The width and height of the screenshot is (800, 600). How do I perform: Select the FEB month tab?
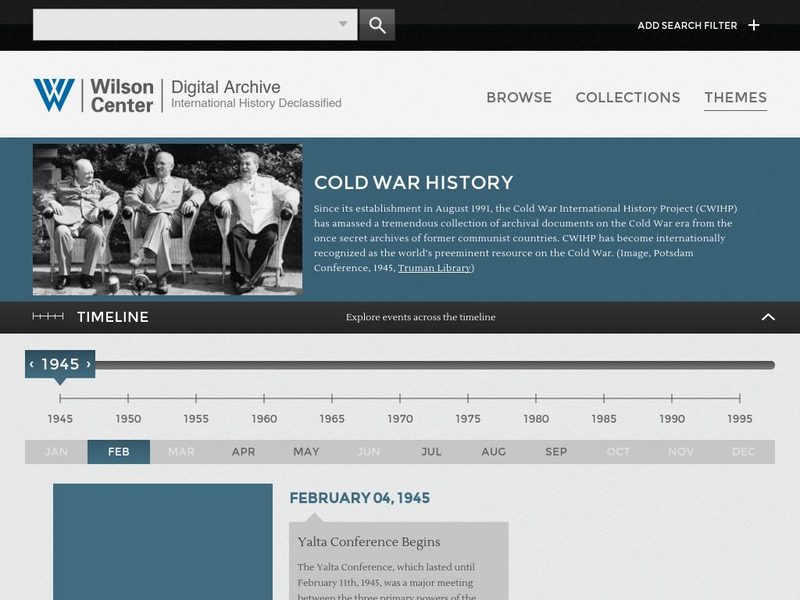click(118, 452)
